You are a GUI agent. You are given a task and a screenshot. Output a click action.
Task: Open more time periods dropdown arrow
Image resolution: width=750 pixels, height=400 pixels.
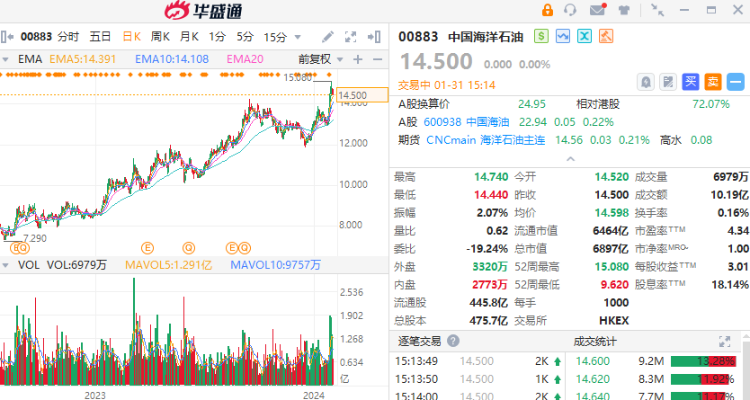(x=298, y=37)
